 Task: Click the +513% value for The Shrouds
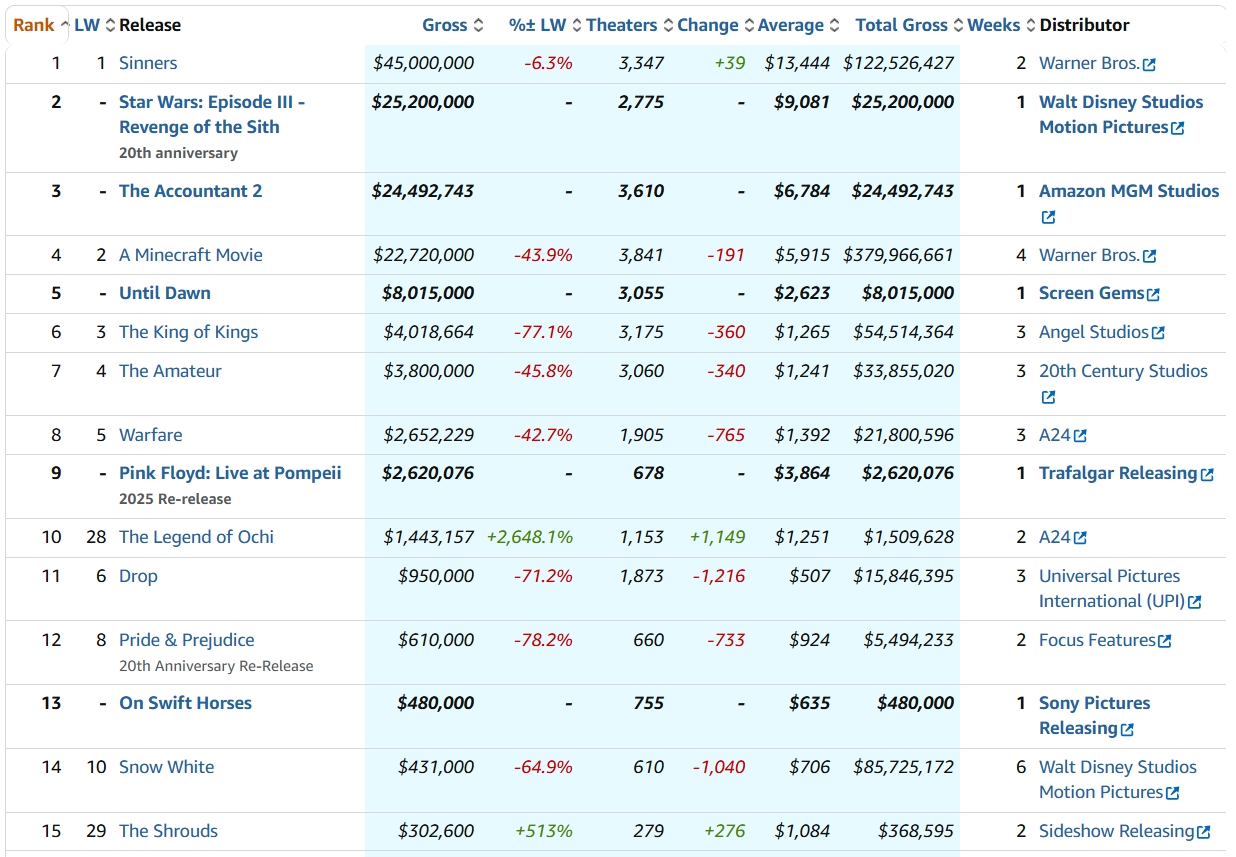[x=544, y=831]
